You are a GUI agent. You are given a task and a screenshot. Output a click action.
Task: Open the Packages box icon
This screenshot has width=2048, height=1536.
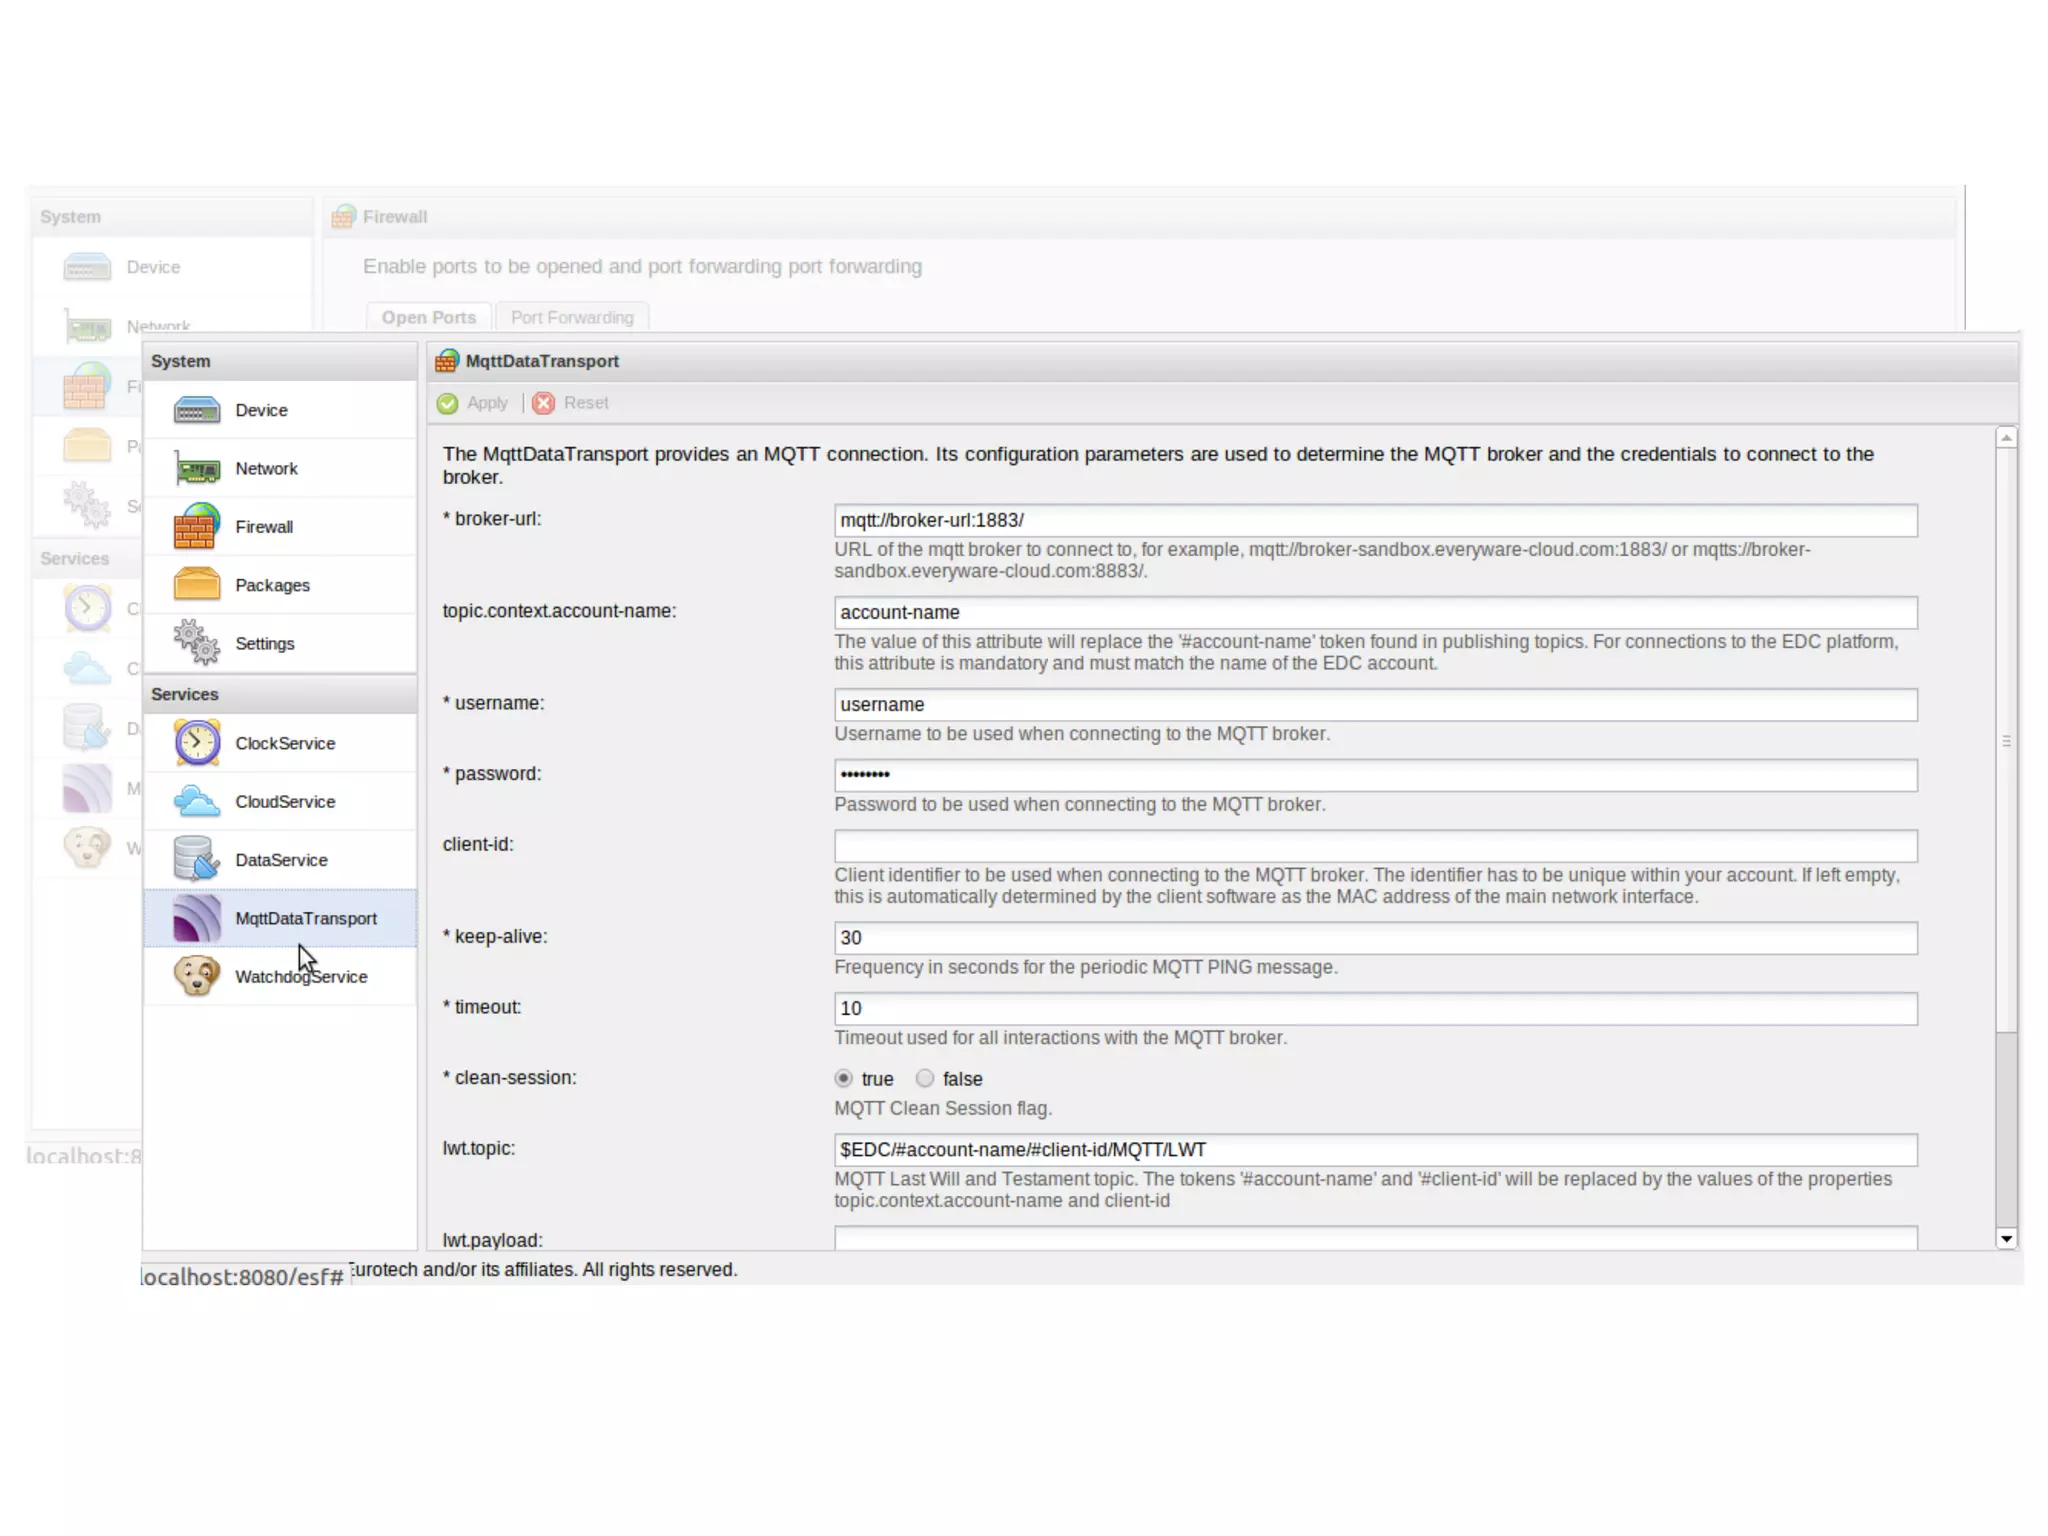click(x=196, y=585)
